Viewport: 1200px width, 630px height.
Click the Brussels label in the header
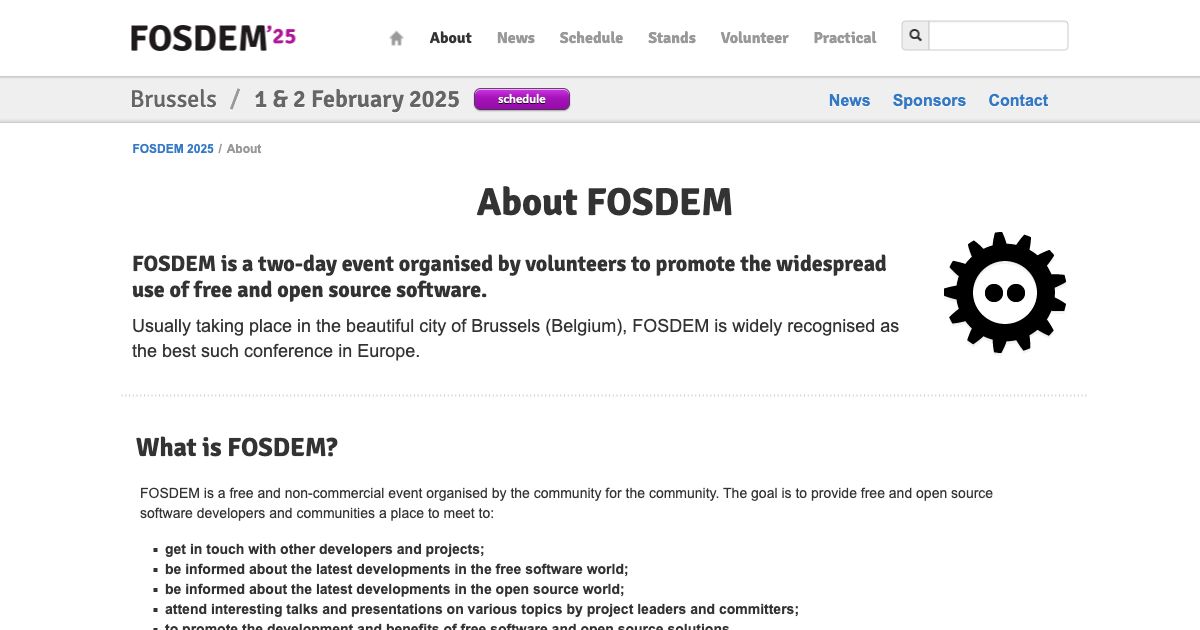173,99
